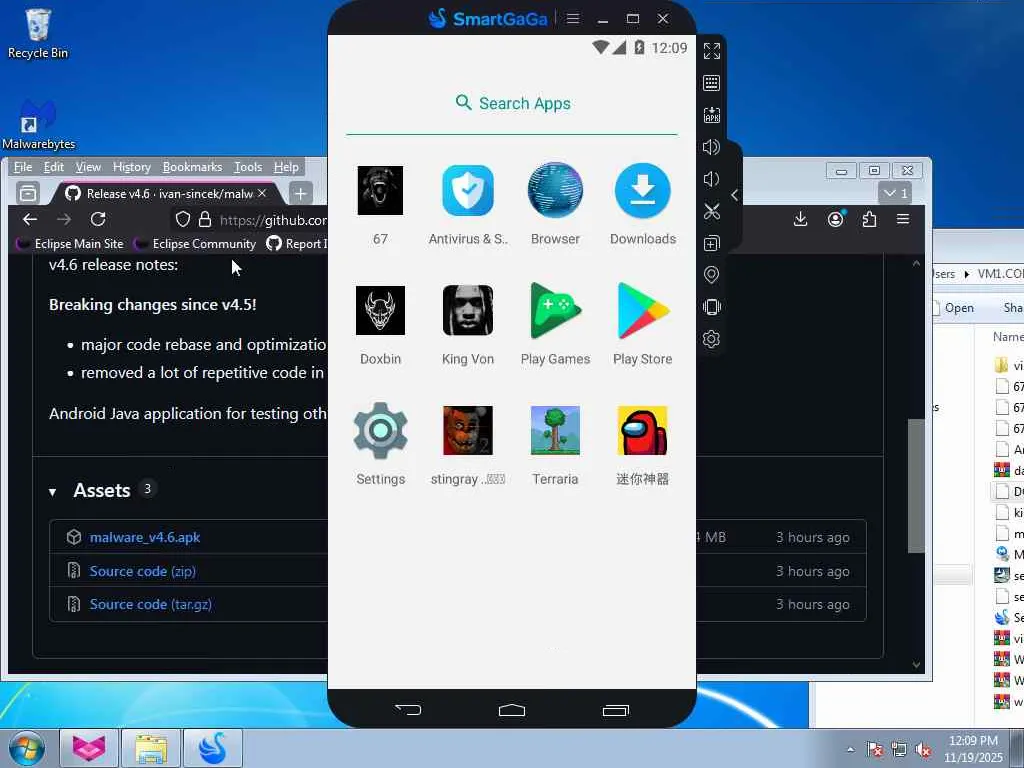The height and width of the screenshot is (768, 1024).
Task: Open browser History menu
Action: tap(132, 167)
